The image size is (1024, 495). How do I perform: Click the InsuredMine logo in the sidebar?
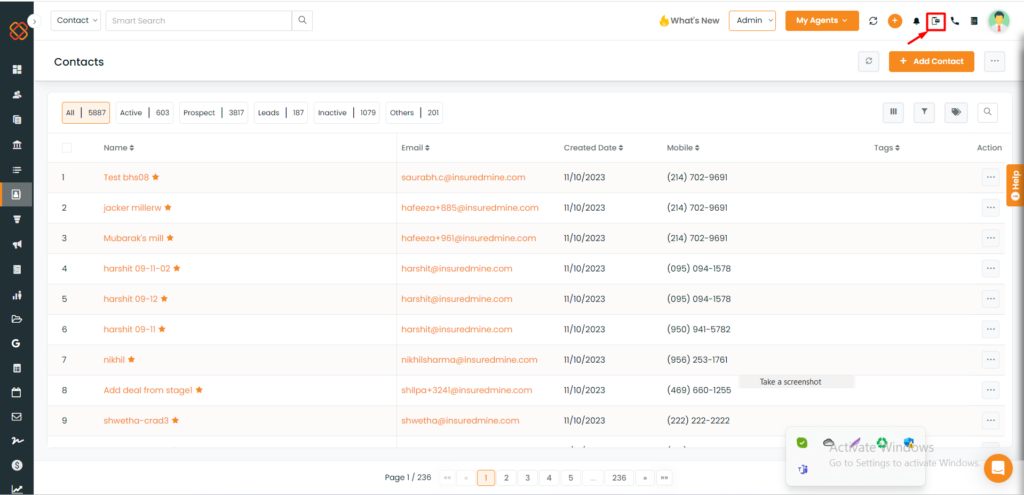[x=19, y=31]
